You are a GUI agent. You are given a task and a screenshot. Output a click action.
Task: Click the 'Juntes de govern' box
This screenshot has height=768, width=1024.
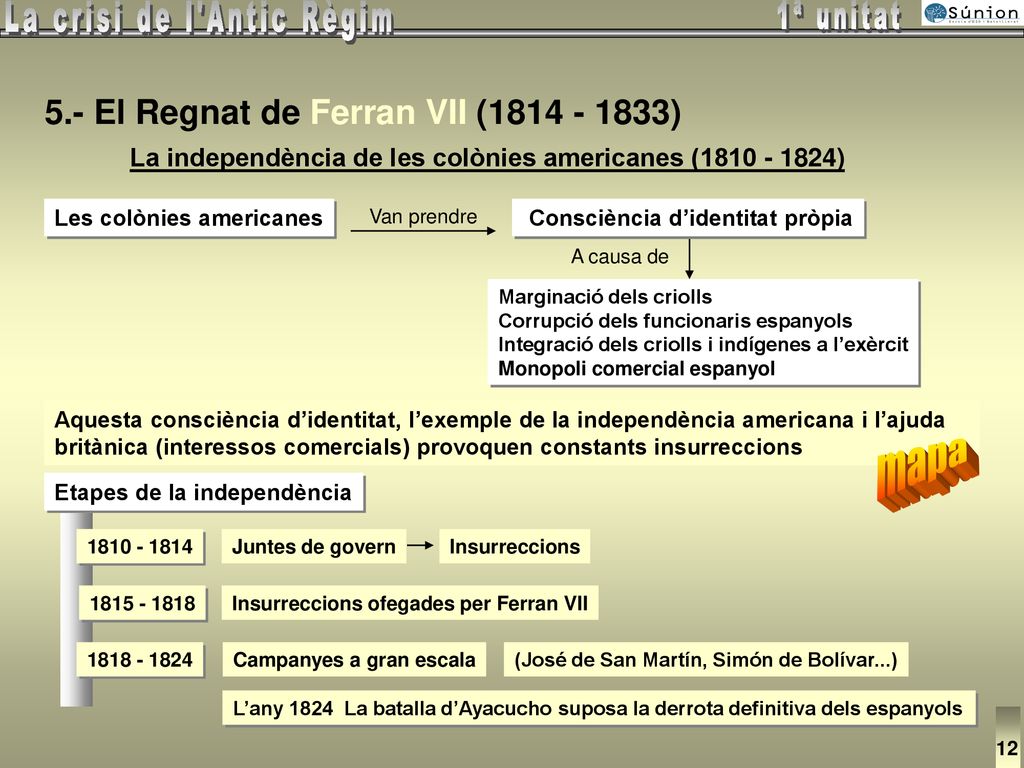point(313,547)
